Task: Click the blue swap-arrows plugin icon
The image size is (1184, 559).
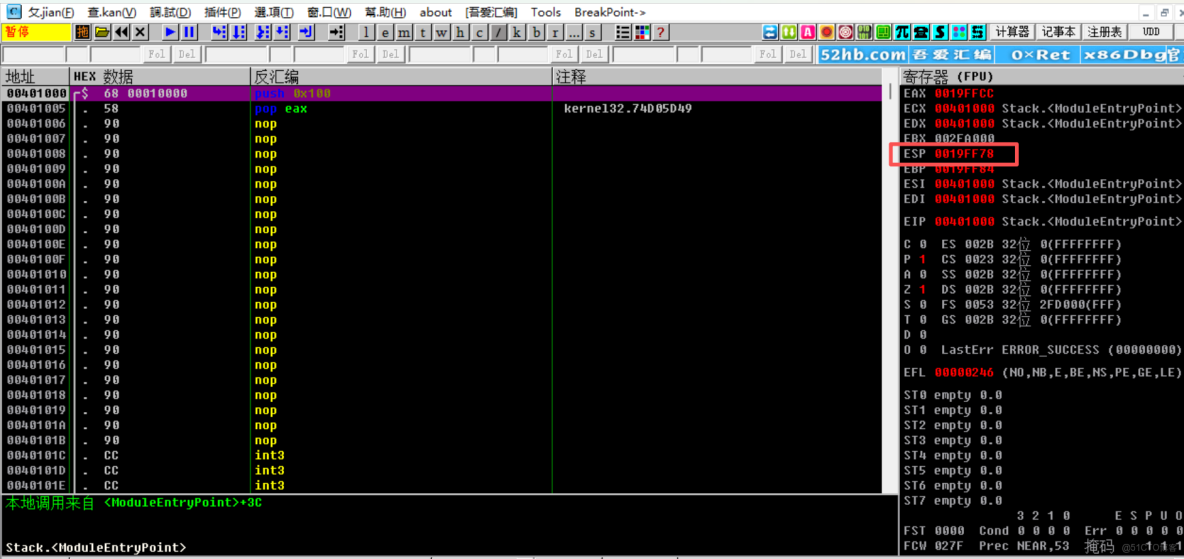Action: click(770, 32)
